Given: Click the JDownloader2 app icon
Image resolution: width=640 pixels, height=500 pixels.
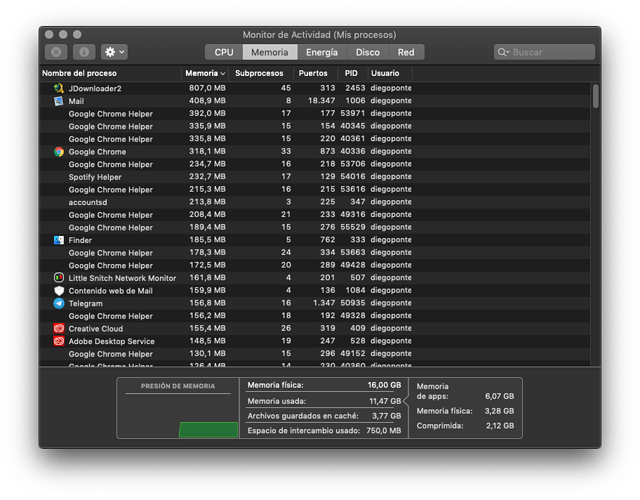Looking at the screenshot, I should click(59, 88).
